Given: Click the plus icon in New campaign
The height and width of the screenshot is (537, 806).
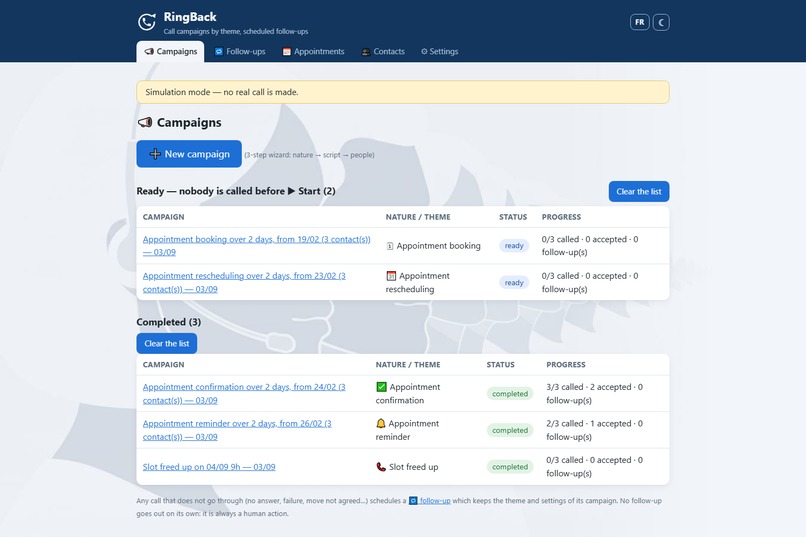Looking at the screenshot, I should (155, 154).
